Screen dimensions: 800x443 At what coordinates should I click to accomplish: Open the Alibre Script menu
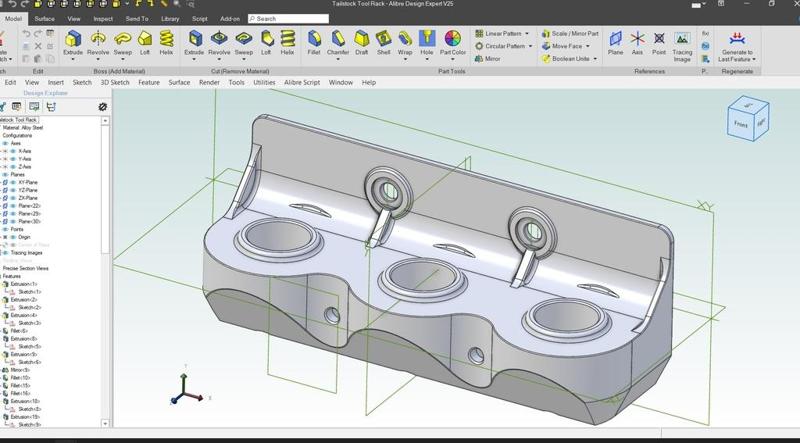pos(301,82)
